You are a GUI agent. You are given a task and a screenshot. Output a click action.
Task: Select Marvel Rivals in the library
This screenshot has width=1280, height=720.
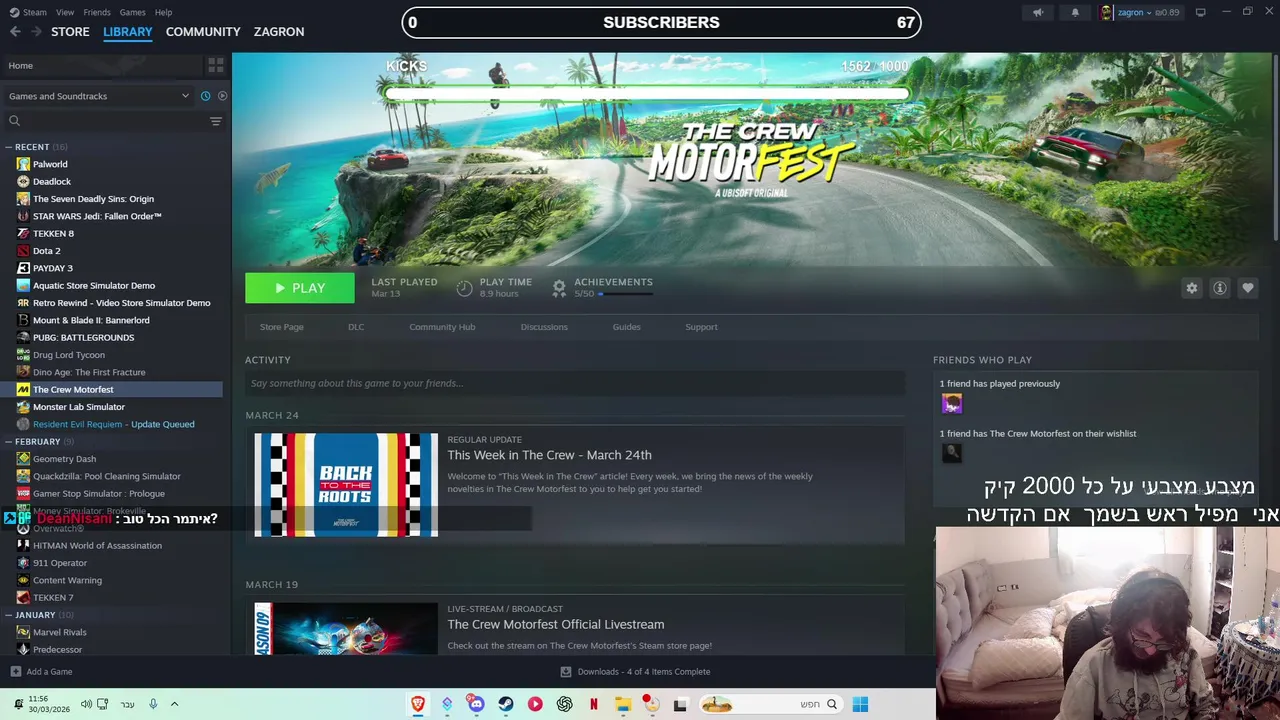(60, 632)
